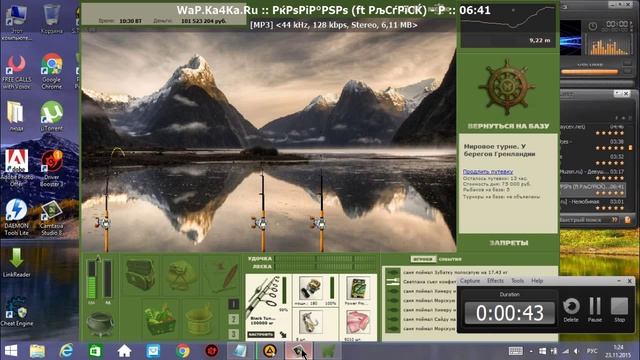The image size is (640, 360).
Task: Open the tackle box icon
Action: coord(140,275)
